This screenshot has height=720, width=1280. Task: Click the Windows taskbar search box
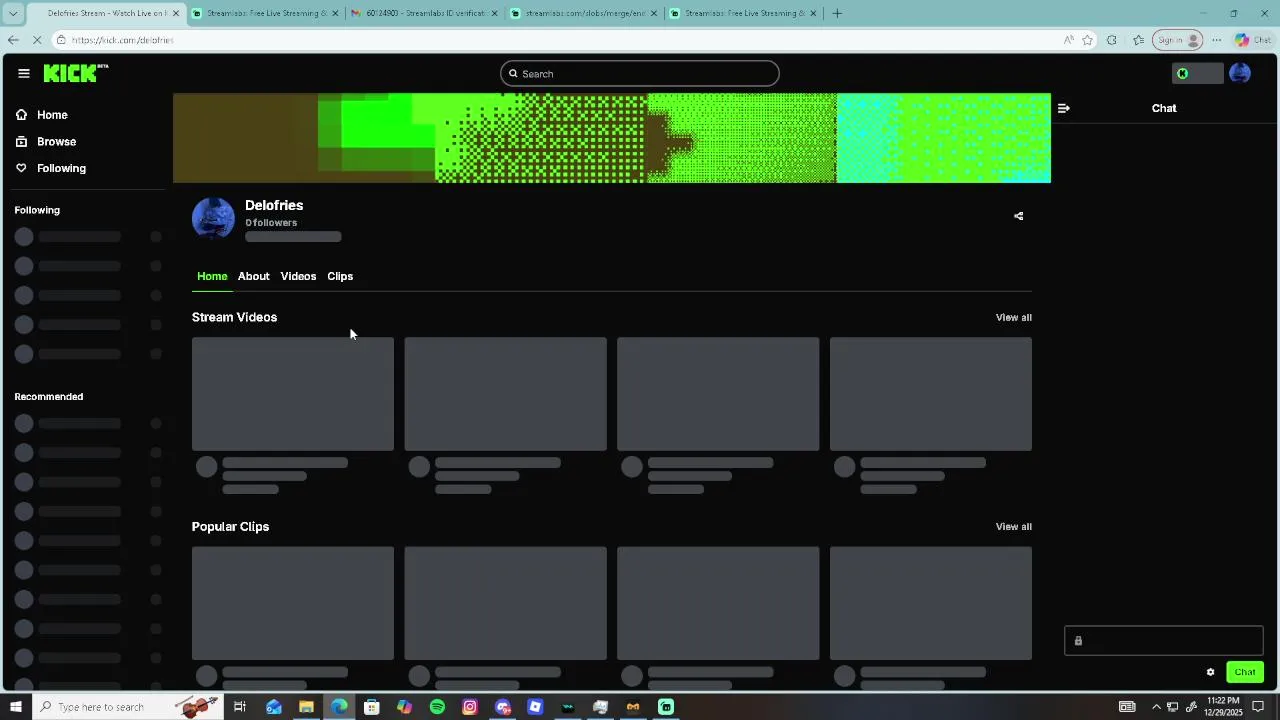(x=130, y=707)
